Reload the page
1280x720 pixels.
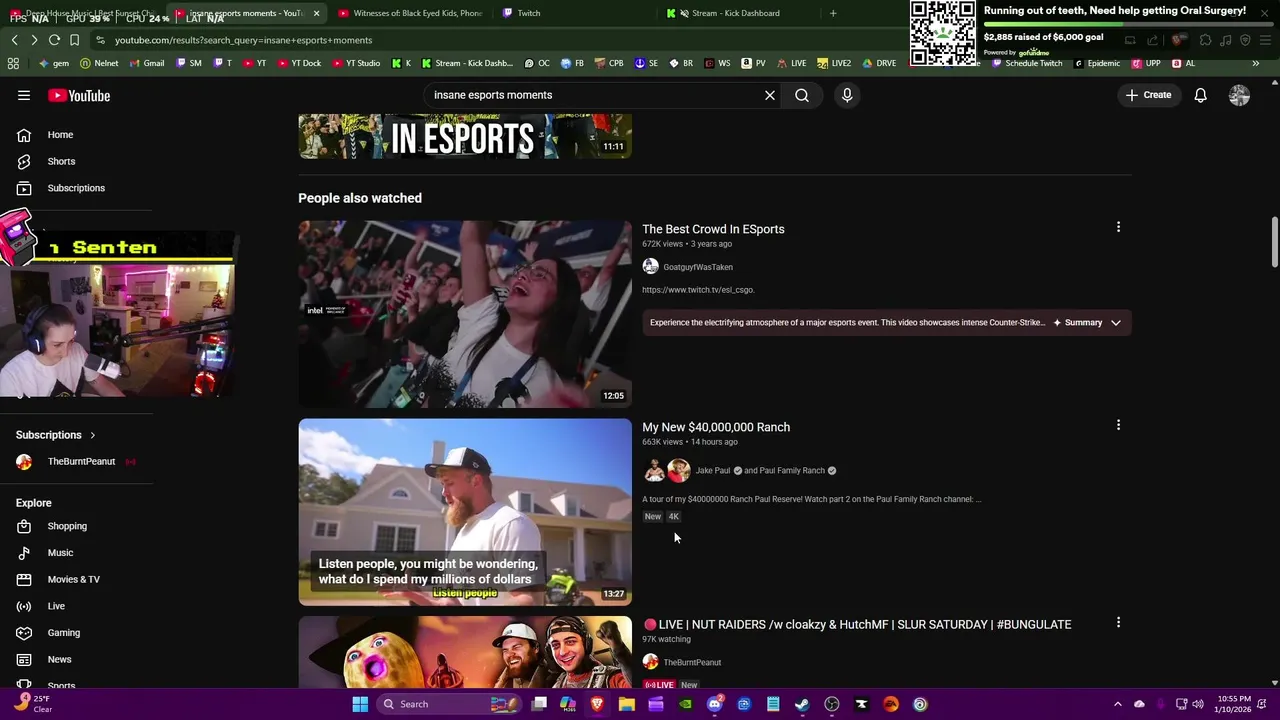(x=54, y=40)
